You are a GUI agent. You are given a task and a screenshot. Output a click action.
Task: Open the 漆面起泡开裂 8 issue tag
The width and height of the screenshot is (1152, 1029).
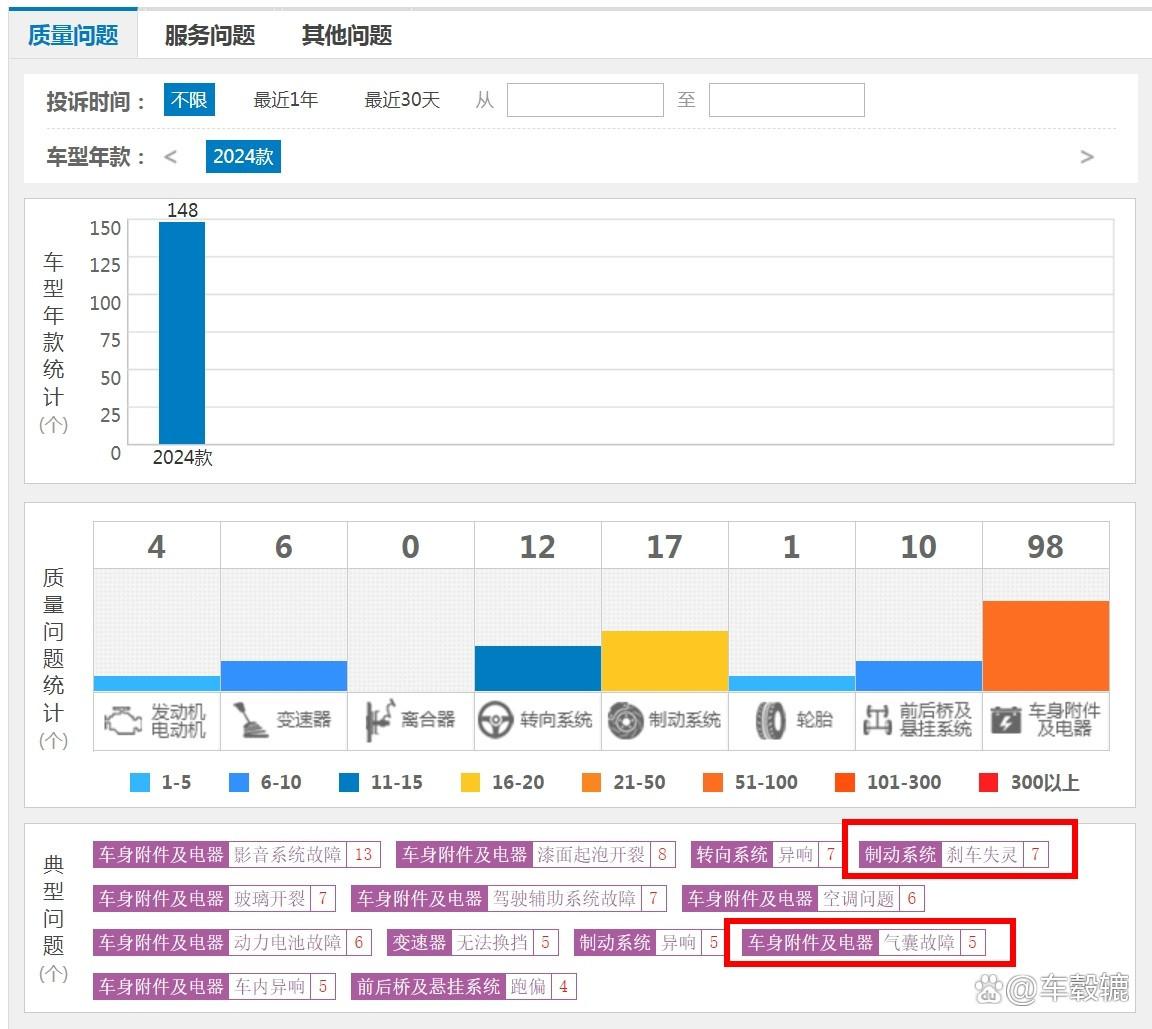coord(535,854)
